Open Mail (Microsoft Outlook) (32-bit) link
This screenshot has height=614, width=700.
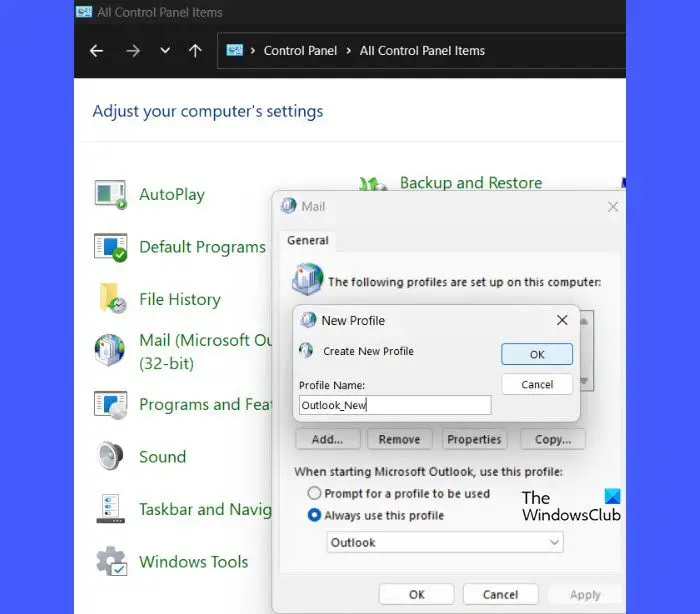(205, 352)
